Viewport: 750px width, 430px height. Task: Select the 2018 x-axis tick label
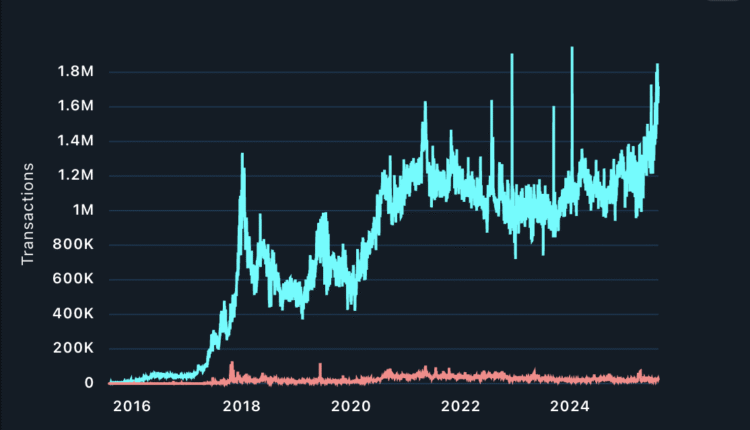[242, 406]
